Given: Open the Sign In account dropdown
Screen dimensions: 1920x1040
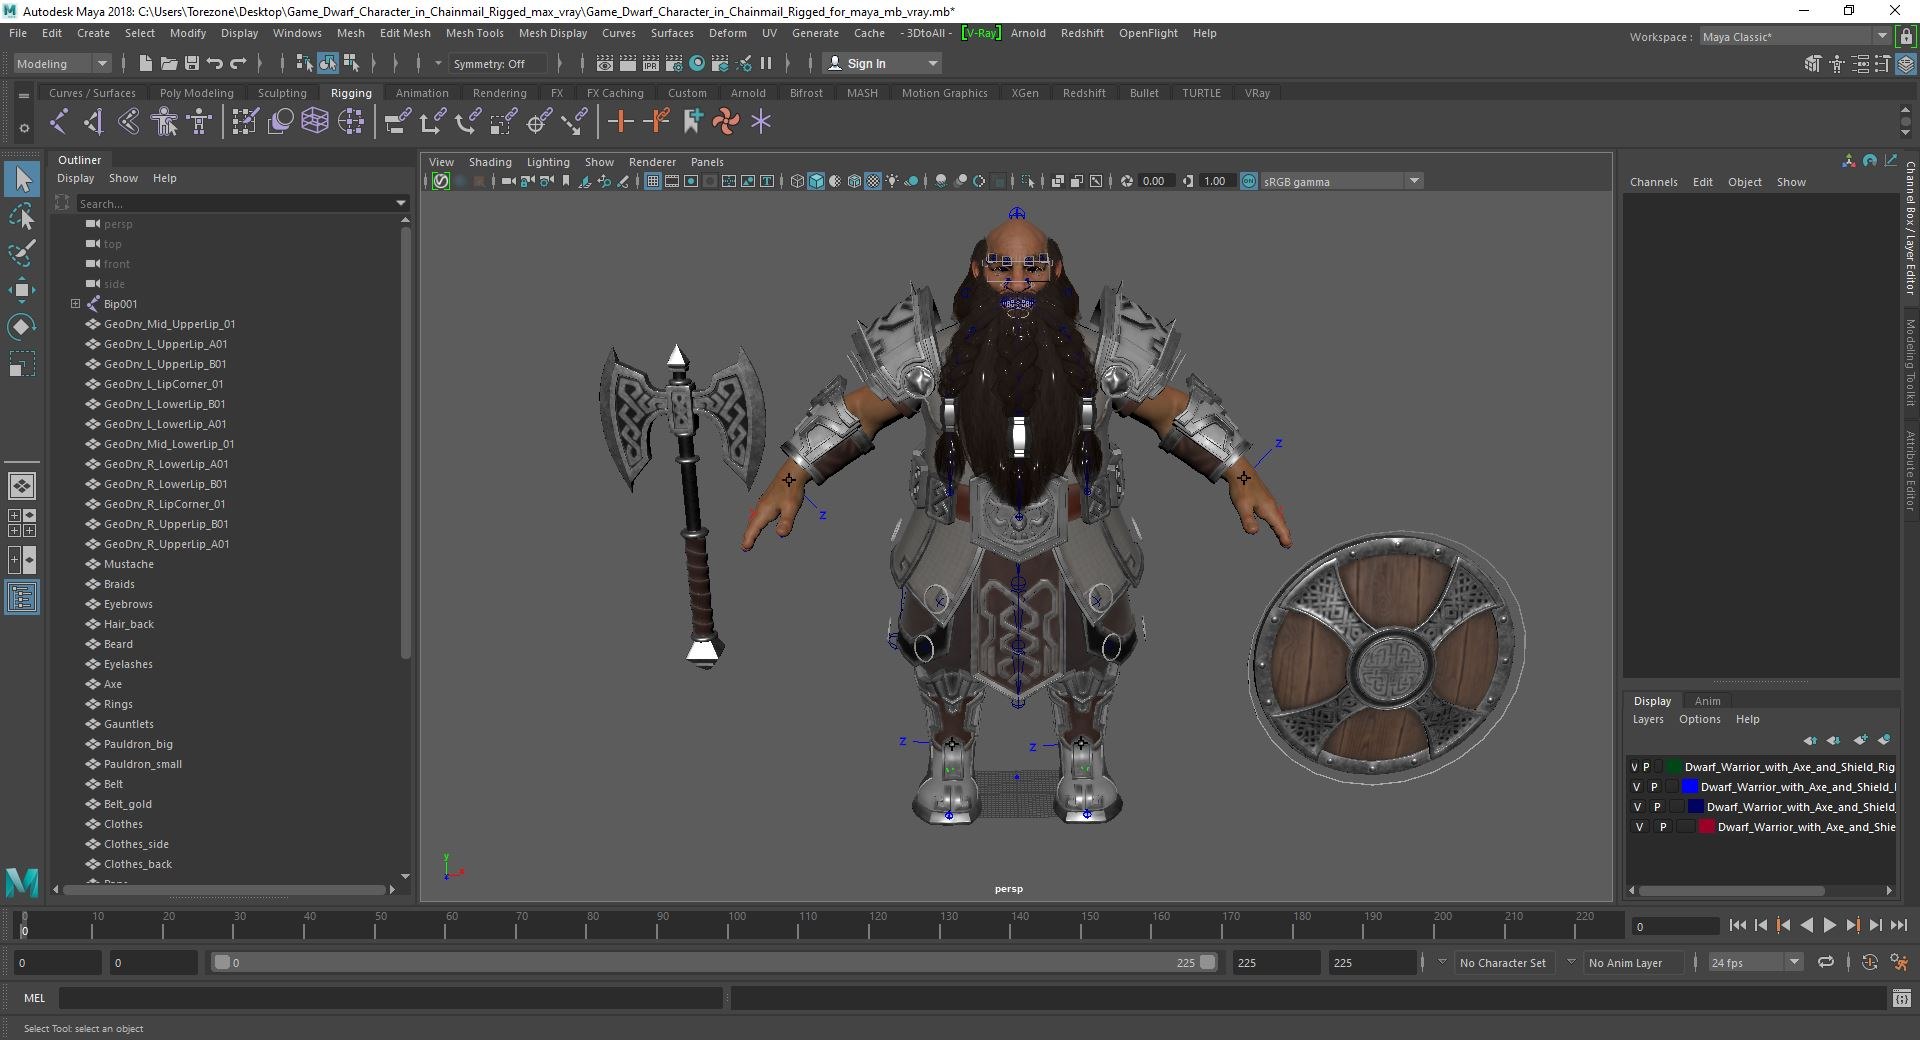Looking at the screenshot, I should 883,63.
